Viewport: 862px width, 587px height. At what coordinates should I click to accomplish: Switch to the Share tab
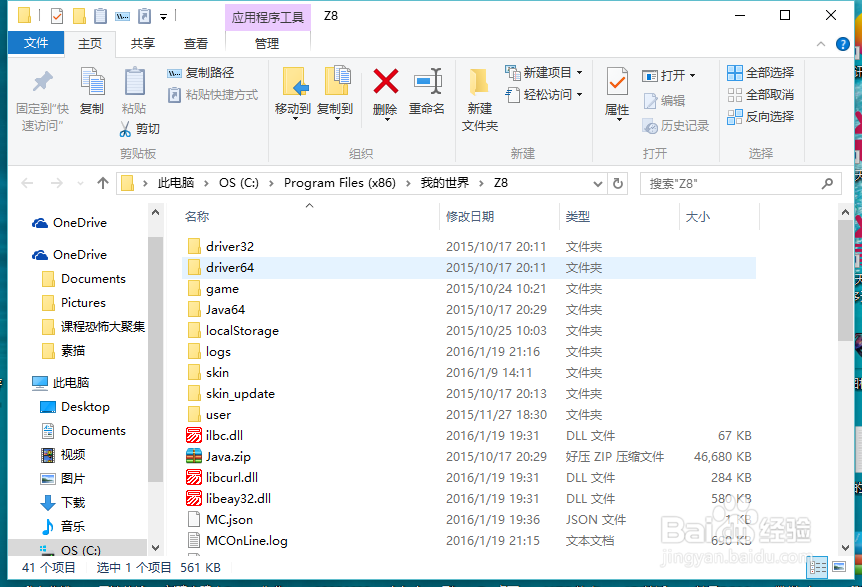pos(142,43)
